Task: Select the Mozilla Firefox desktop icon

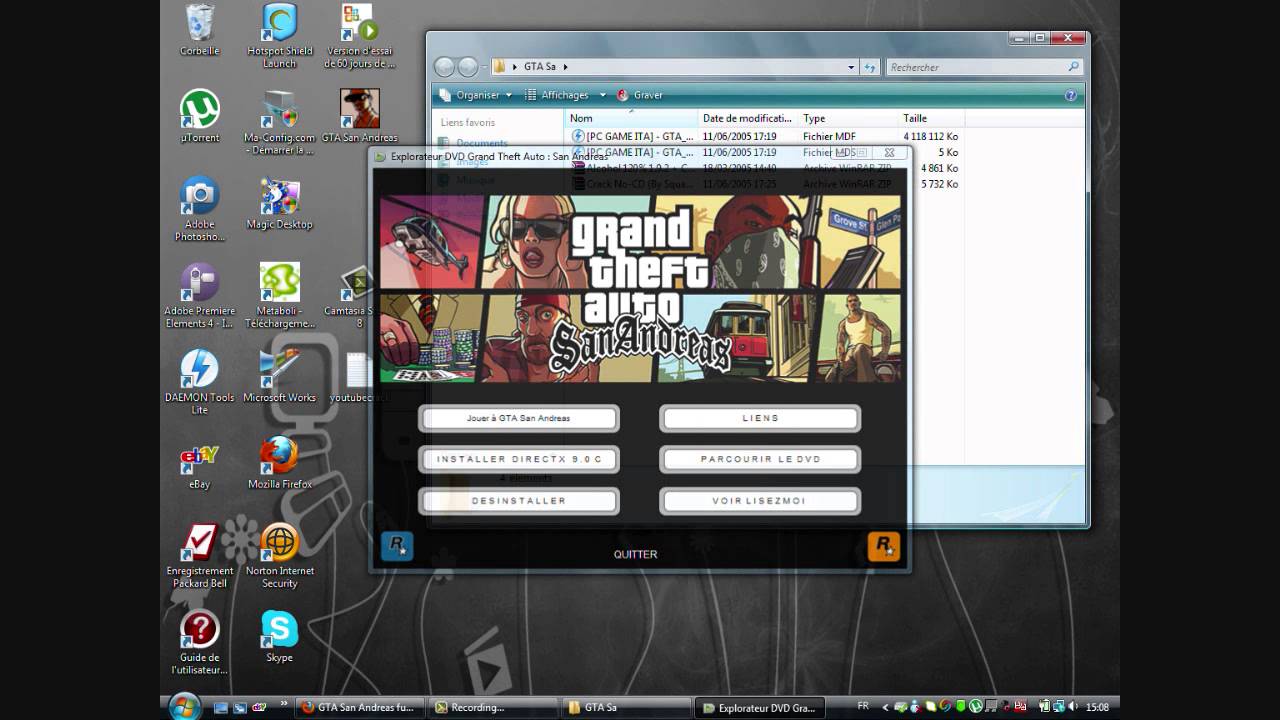Action: click(x=279, y=463)
